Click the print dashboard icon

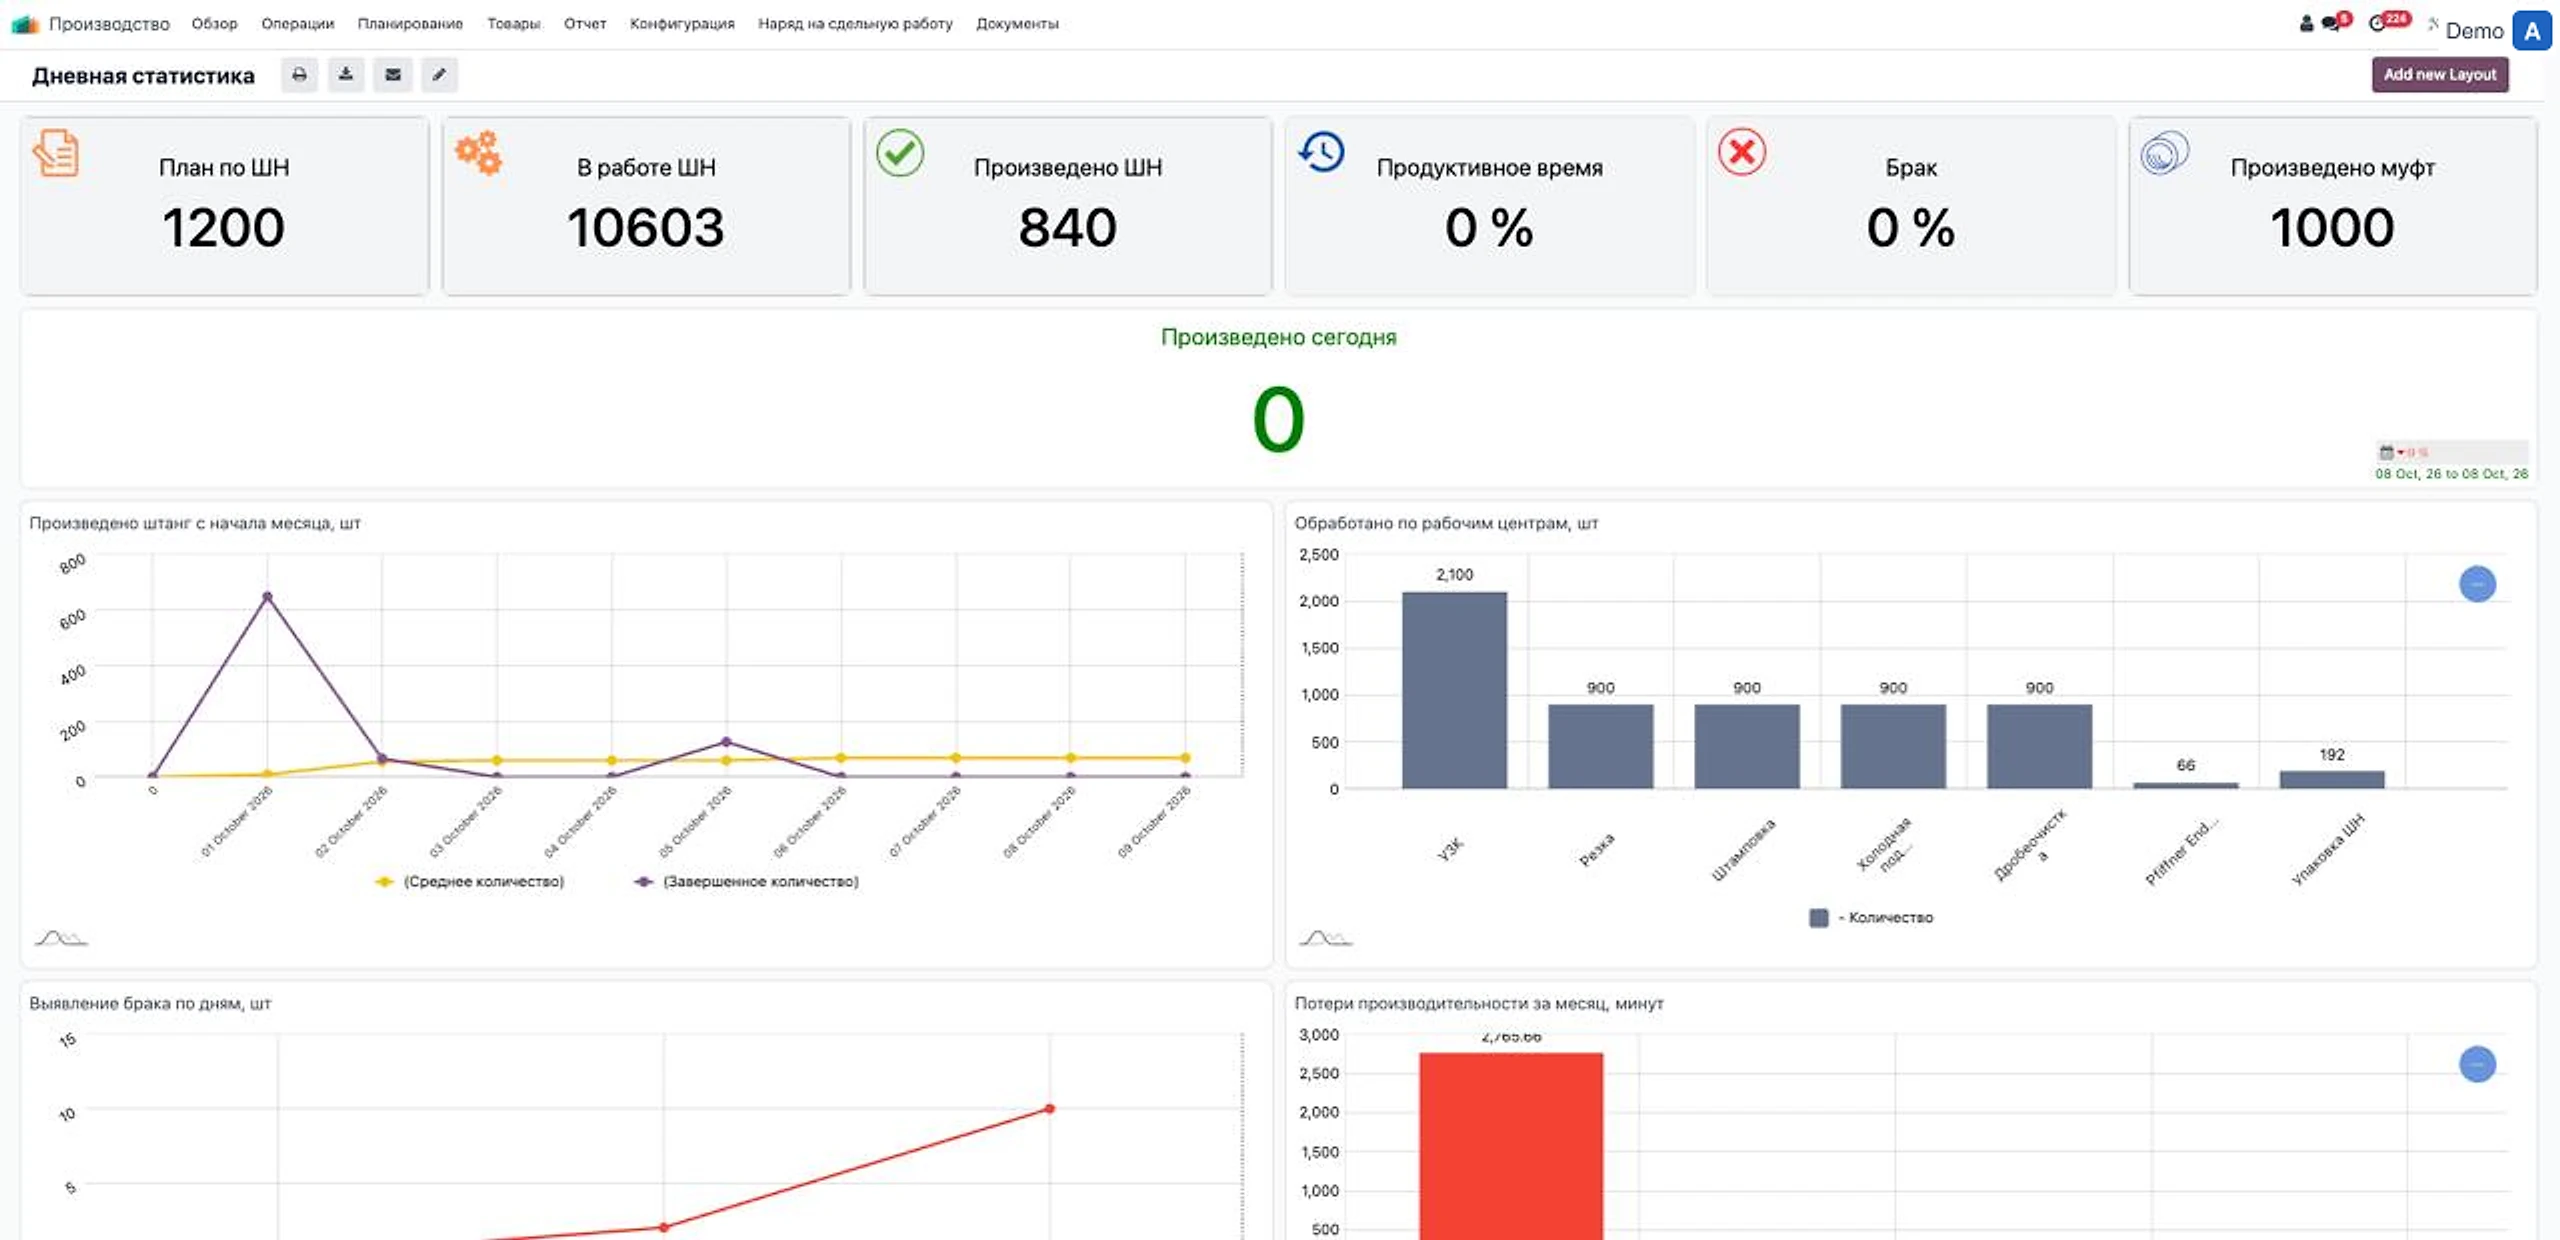(299, 75)
